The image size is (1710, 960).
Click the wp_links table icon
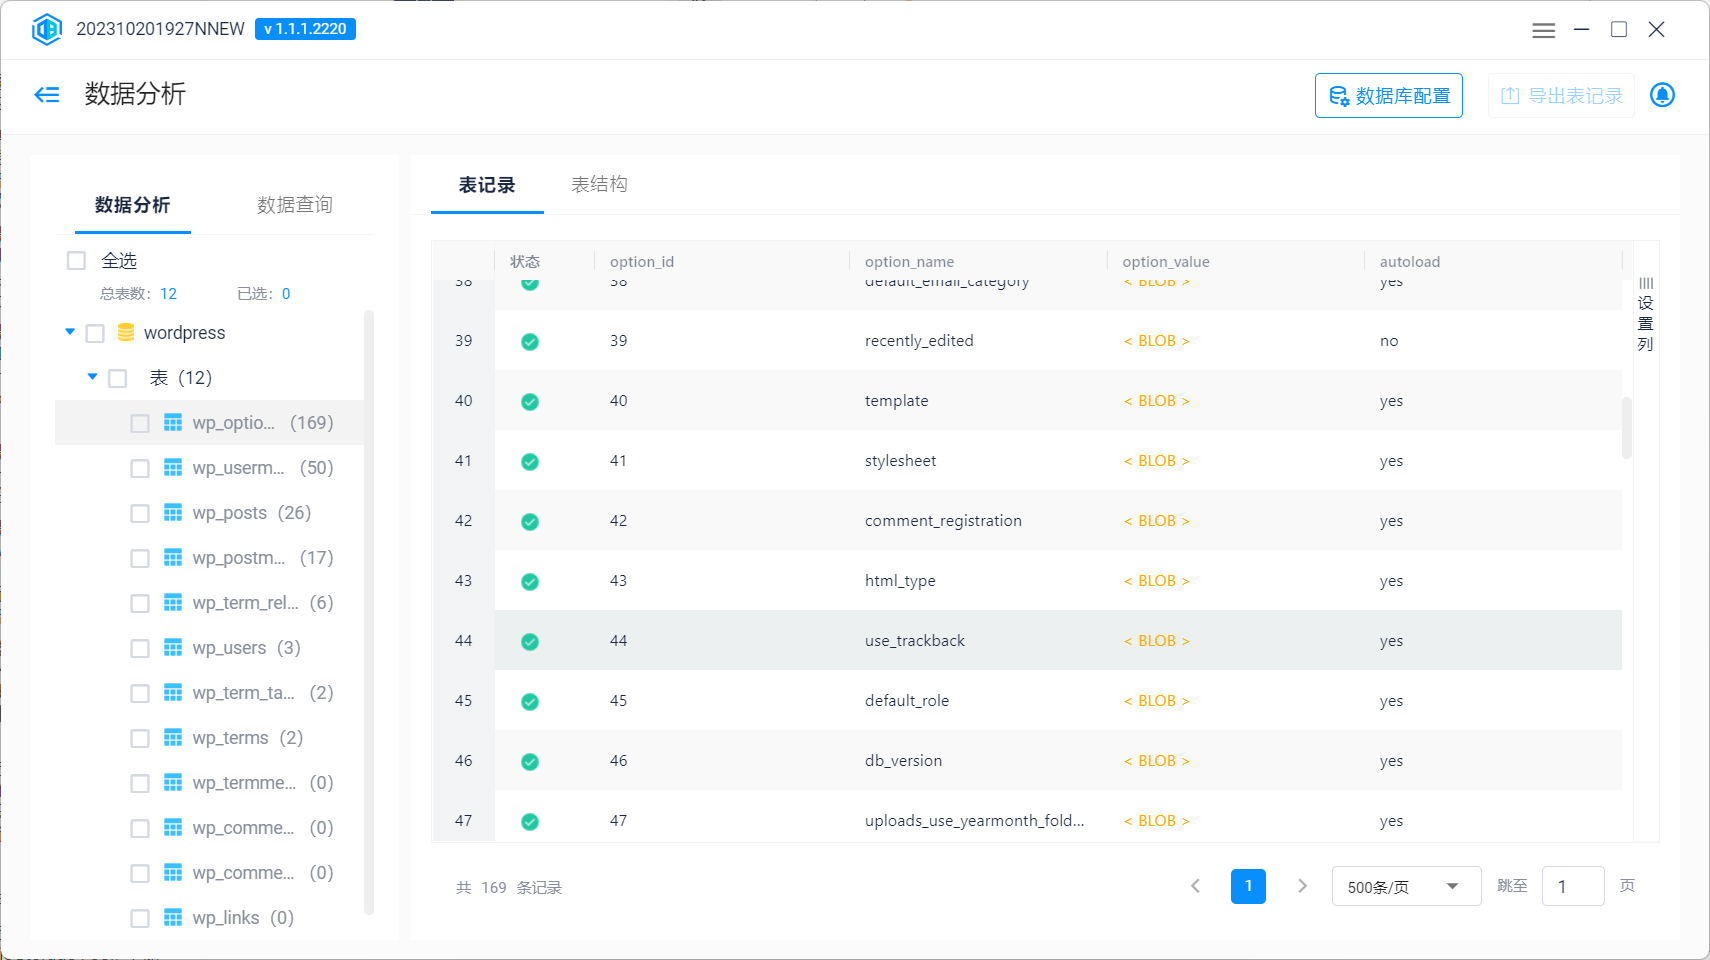click(173, 918)
